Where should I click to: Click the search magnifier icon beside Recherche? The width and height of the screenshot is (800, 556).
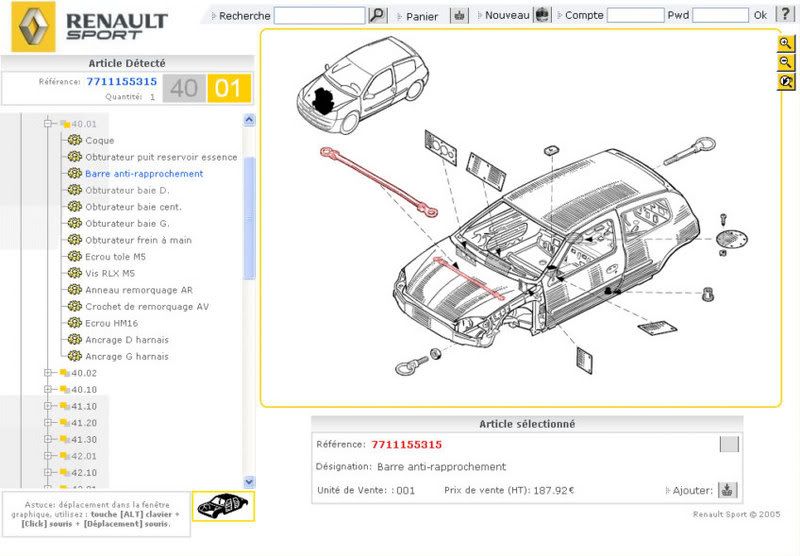[378, 15]
